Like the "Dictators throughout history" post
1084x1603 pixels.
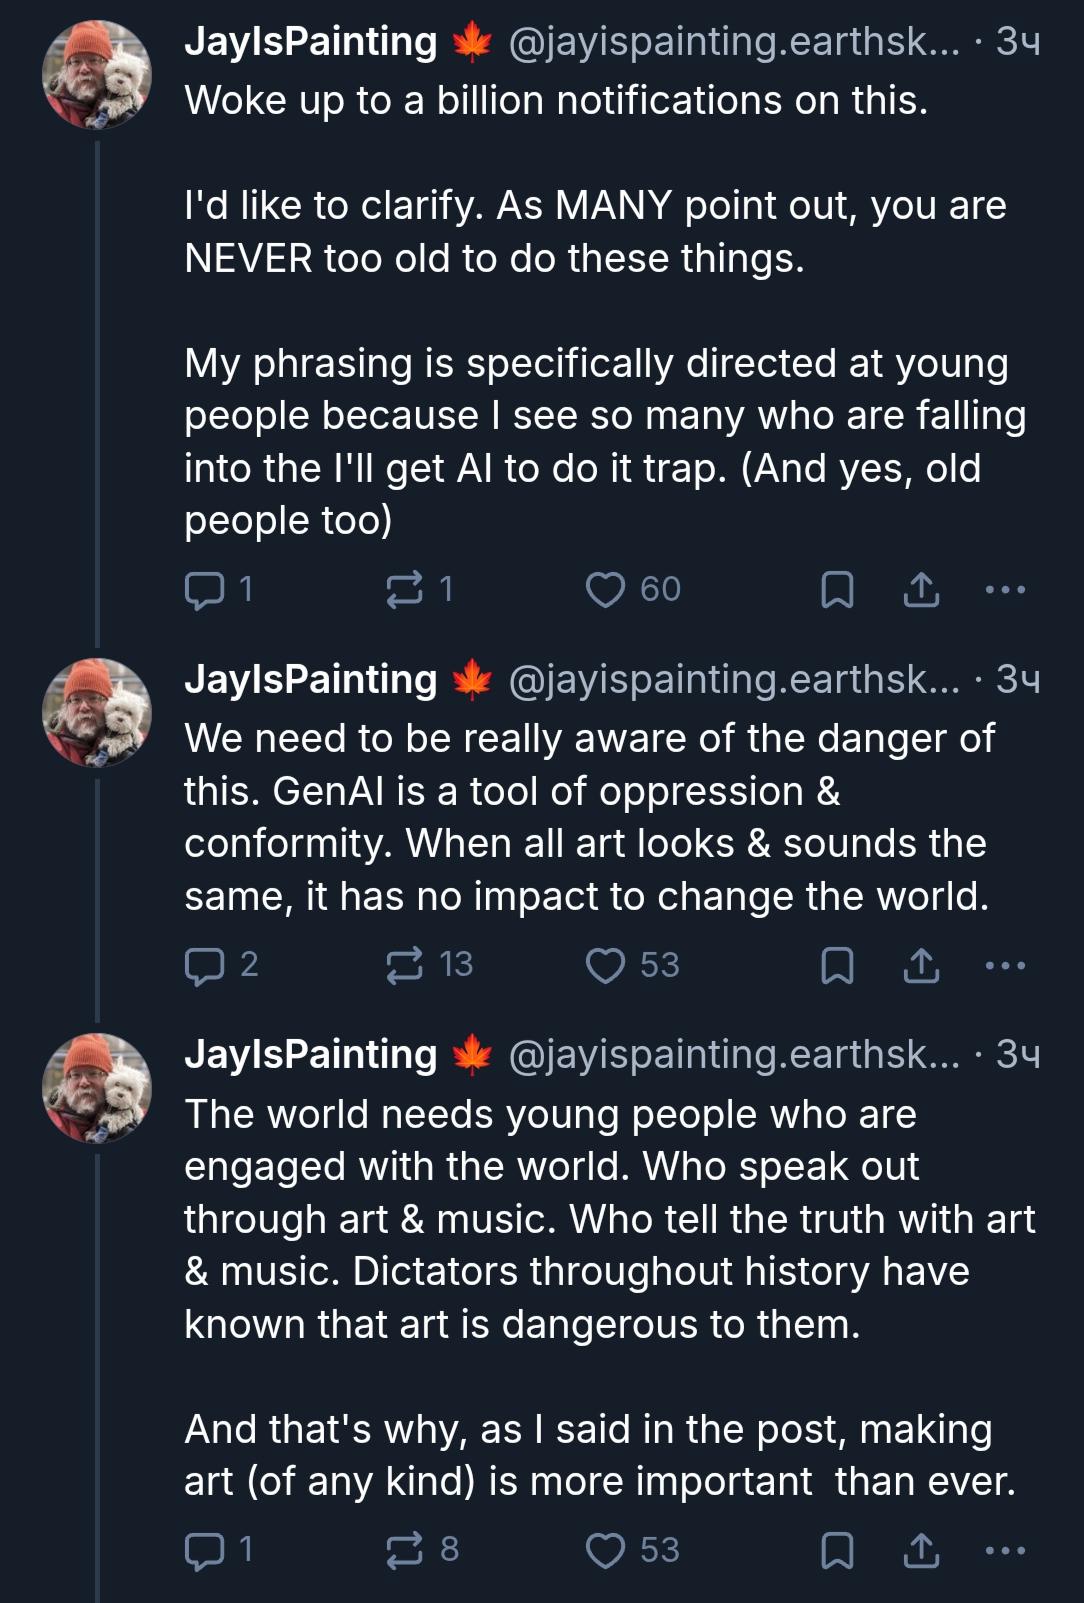click(x=605, y=1550)
